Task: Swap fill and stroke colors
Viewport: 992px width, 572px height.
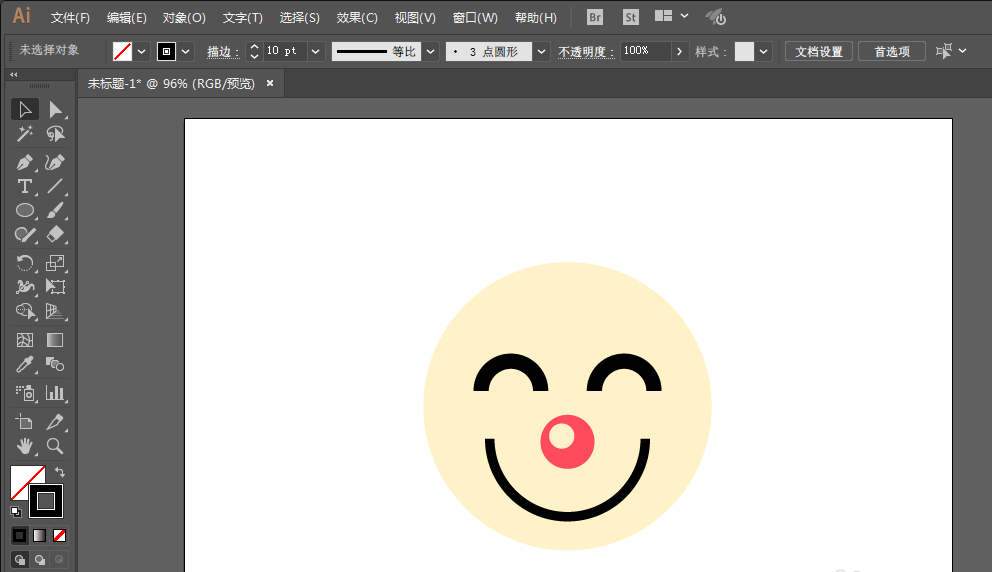Action: click(60, 472)
